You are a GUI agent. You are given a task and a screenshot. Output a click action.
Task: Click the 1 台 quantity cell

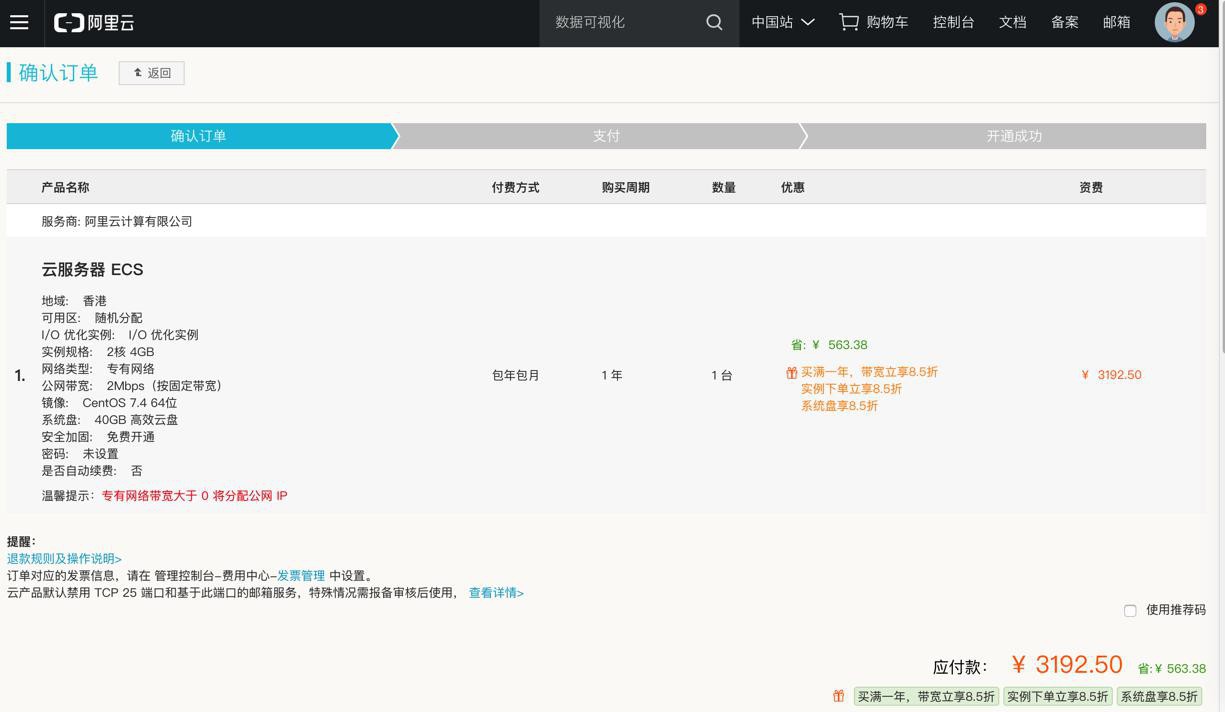tap(722, 375)
